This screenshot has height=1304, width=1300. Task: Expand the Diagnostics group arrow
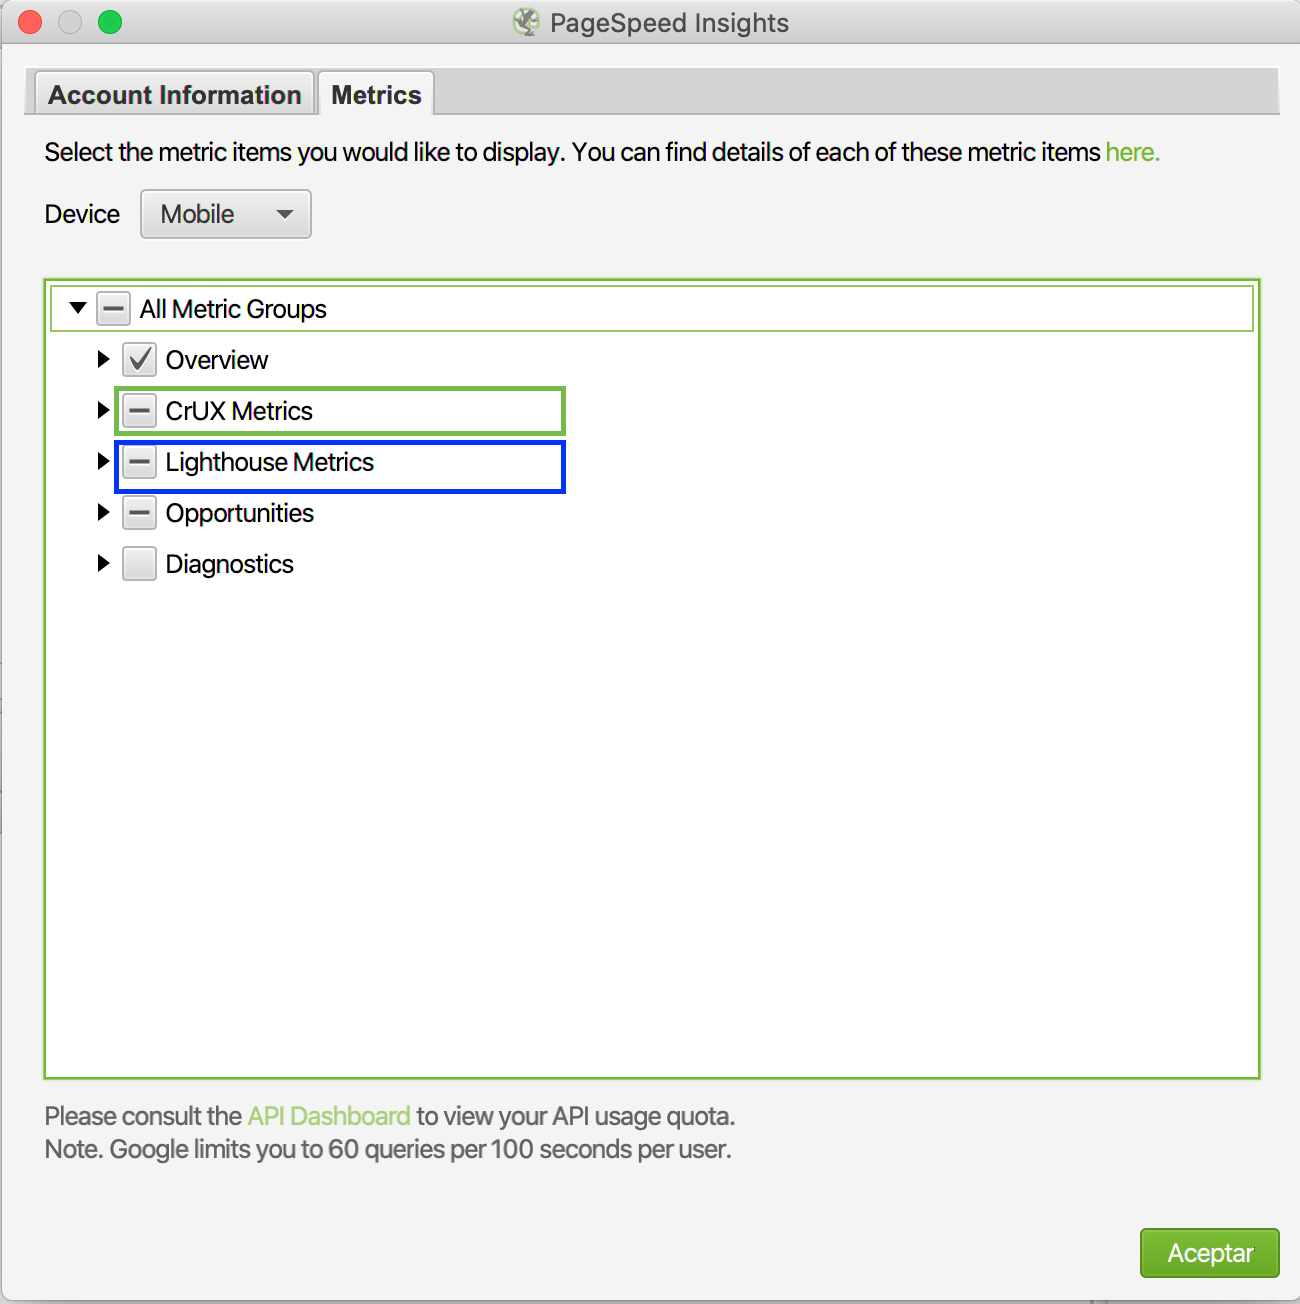coord(103,563)
